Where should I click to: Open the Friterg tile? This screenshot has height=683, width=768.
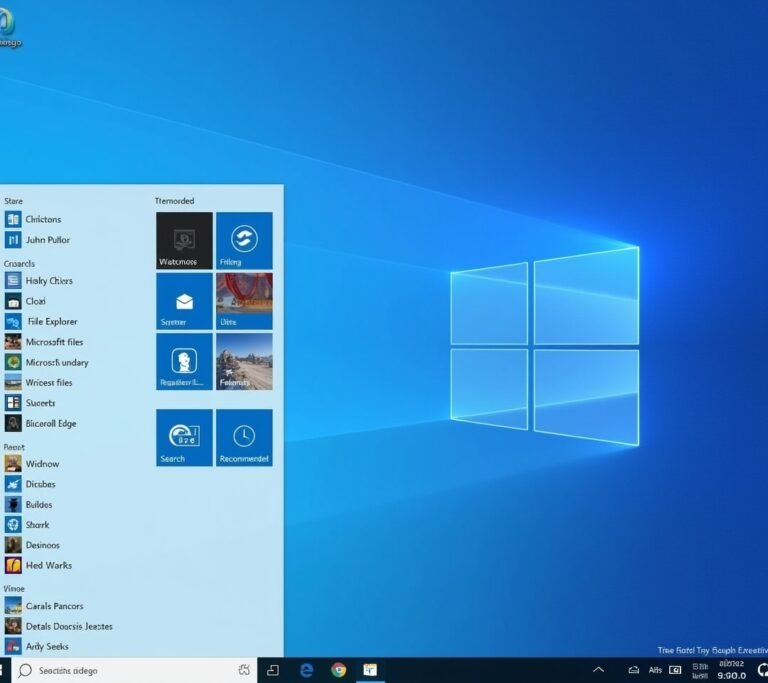tap(244, 241)
